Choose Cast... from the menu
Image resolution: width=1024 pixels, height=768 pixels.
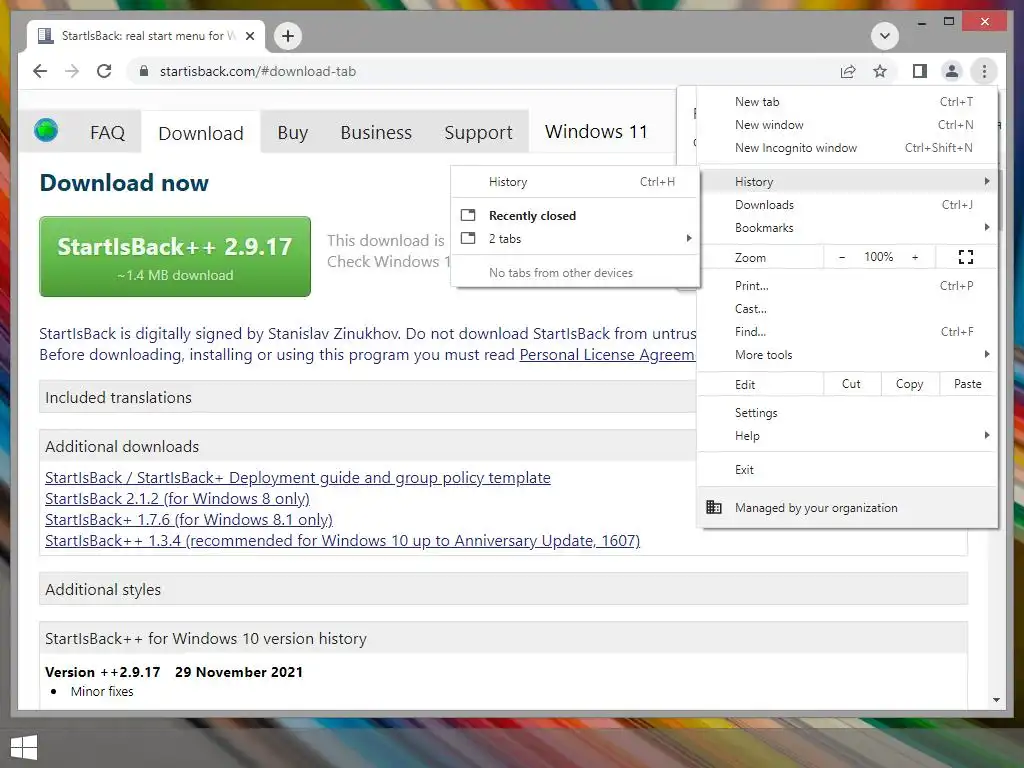pos(847,309)
